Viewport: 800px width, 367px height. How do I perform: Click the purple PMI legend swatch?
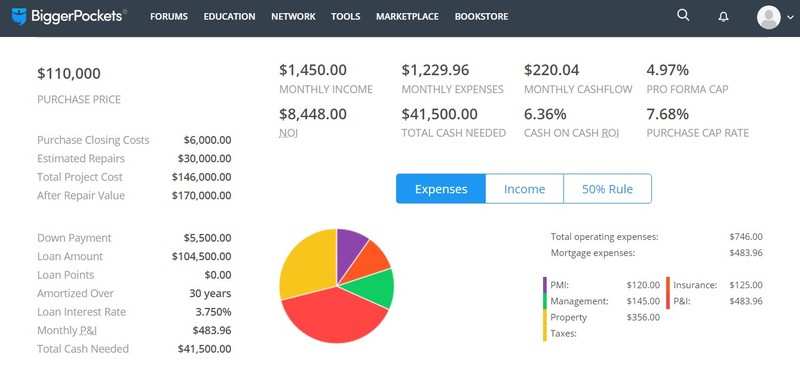point(545,285)
